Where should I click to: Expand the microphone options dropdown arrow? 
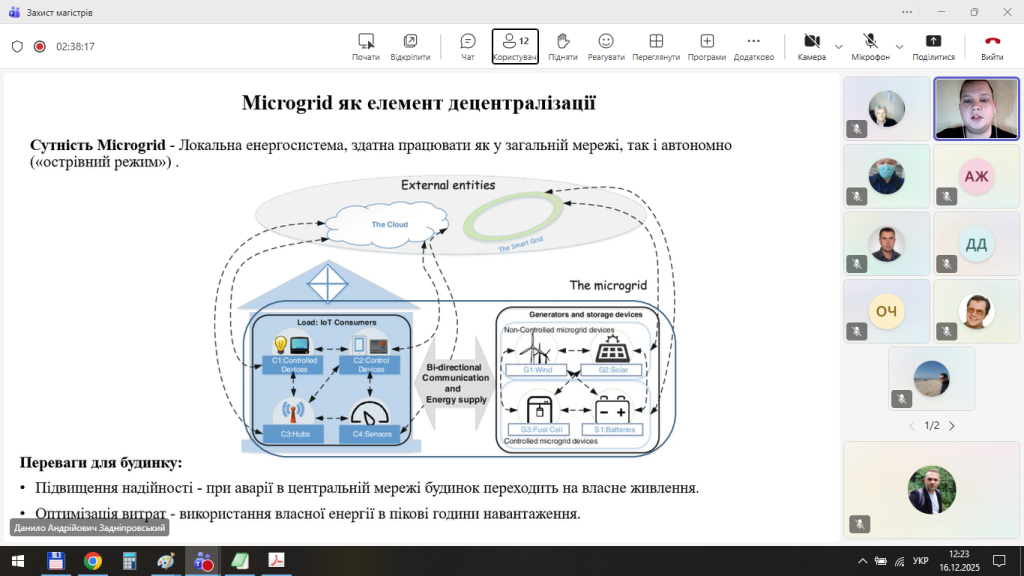point(899,47)
